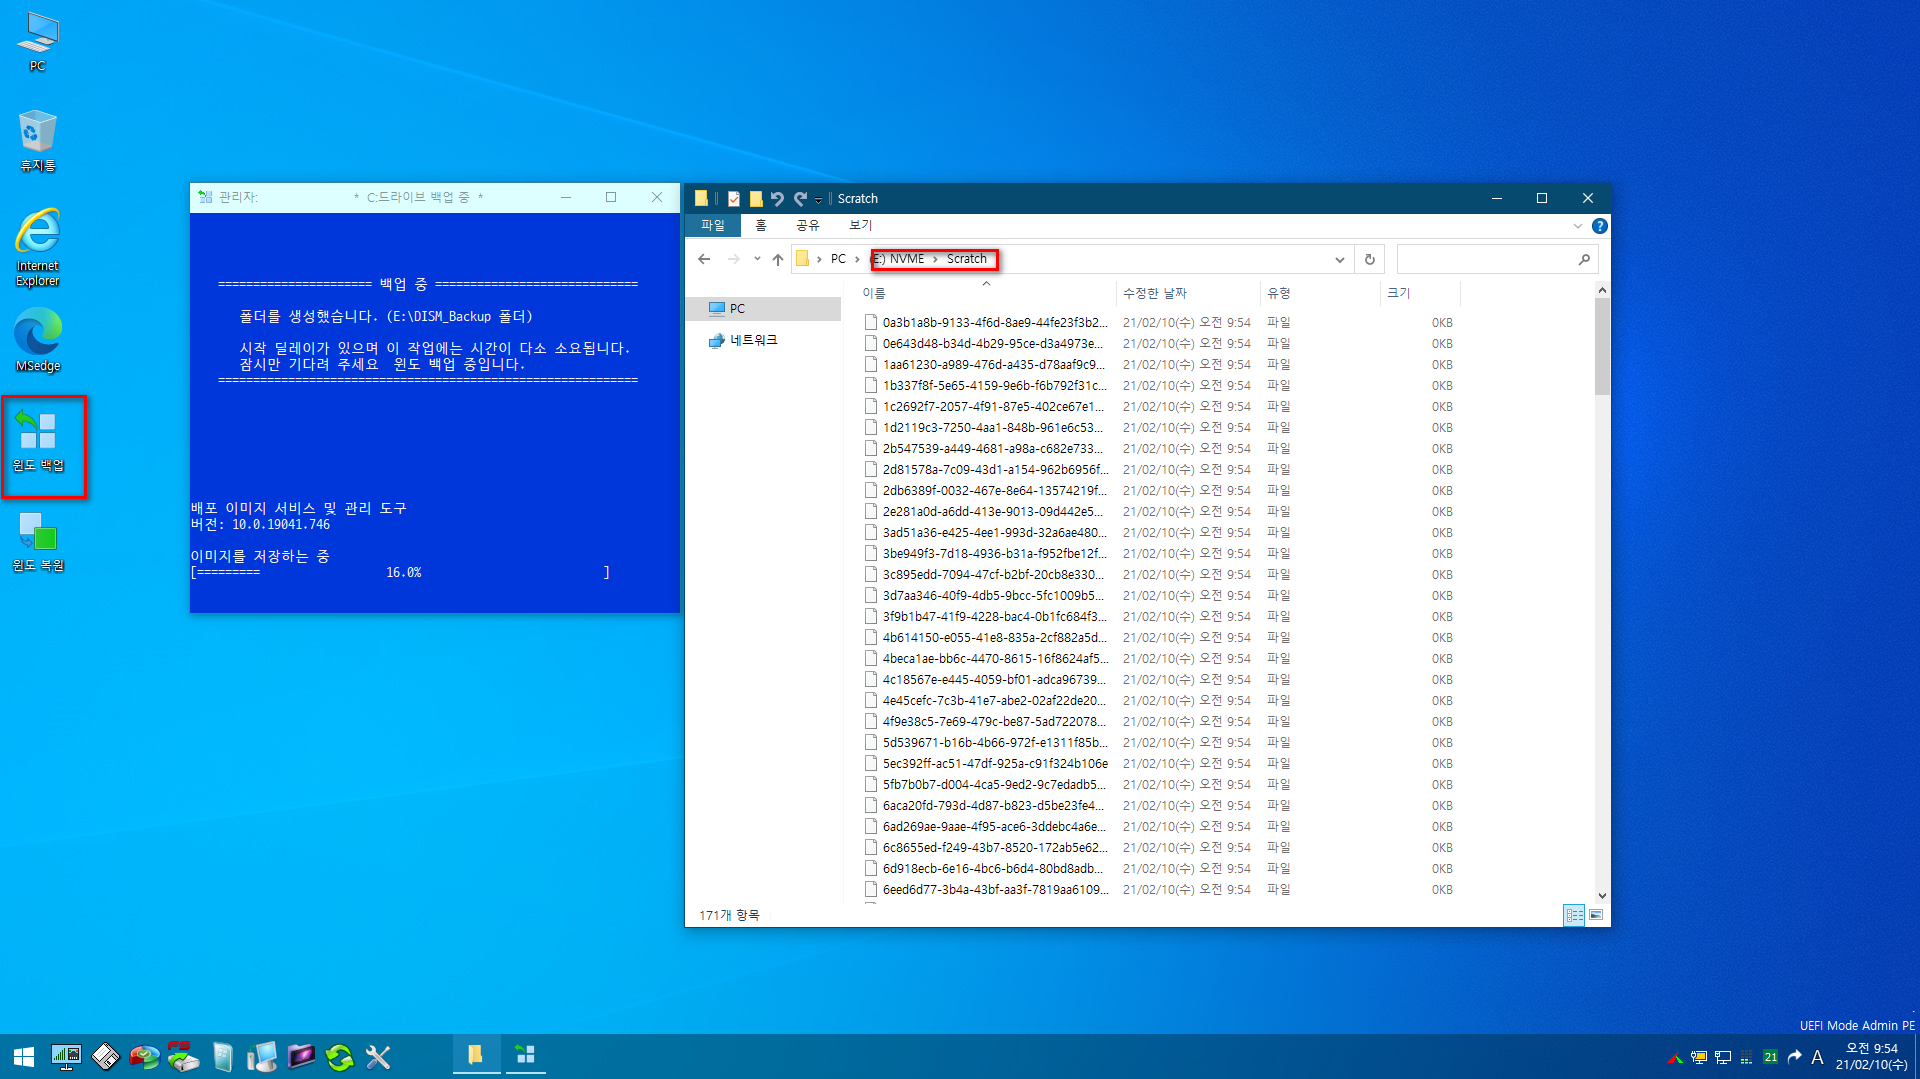Expand the Explorer ribbon chevron
This screenshot has height=1079, width=1920.
pos(1578,226)
